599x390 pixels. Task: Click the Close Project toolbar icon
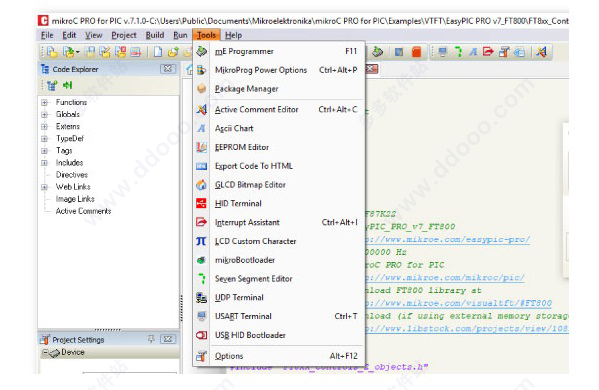coord(121,52)
